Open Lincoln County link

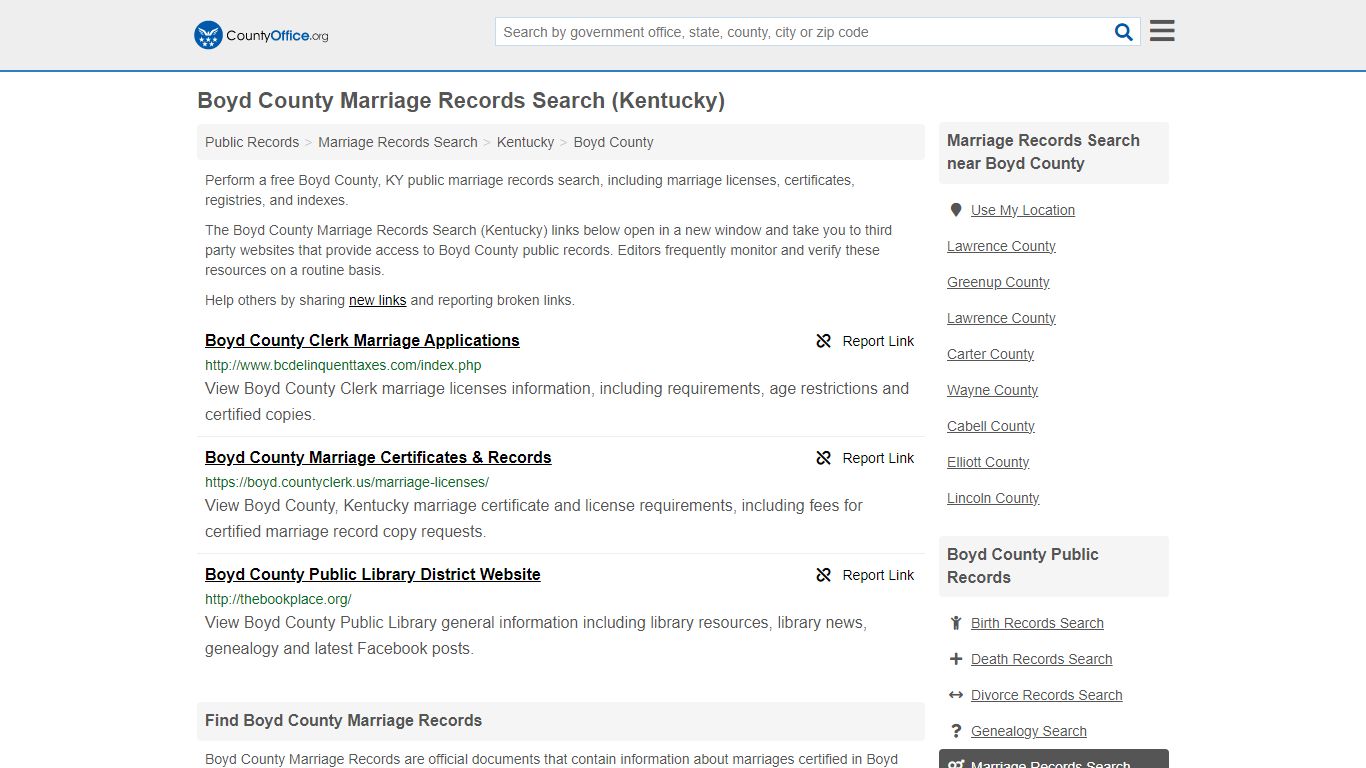pos(993,498)
